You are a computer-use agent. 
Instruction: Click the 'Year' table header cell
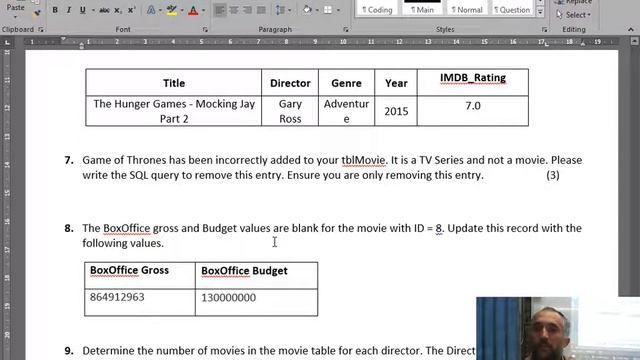pos(396,83)
